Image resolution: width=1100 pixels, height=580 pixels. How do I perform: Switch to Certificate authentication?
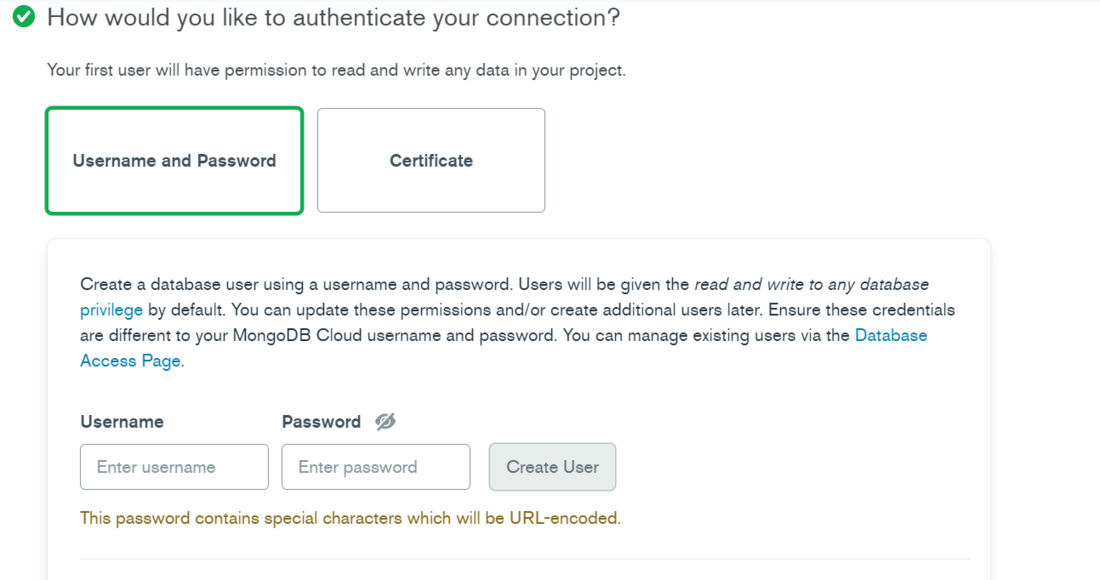(431, 161)
